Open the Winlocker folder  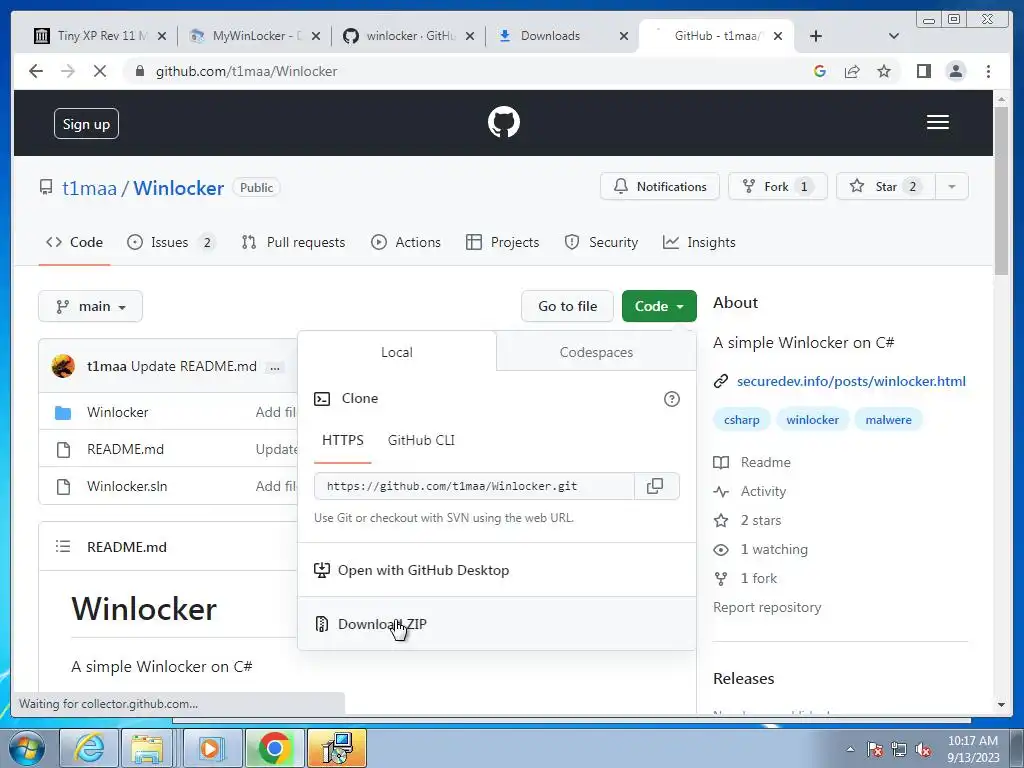(x=118, y=412)
